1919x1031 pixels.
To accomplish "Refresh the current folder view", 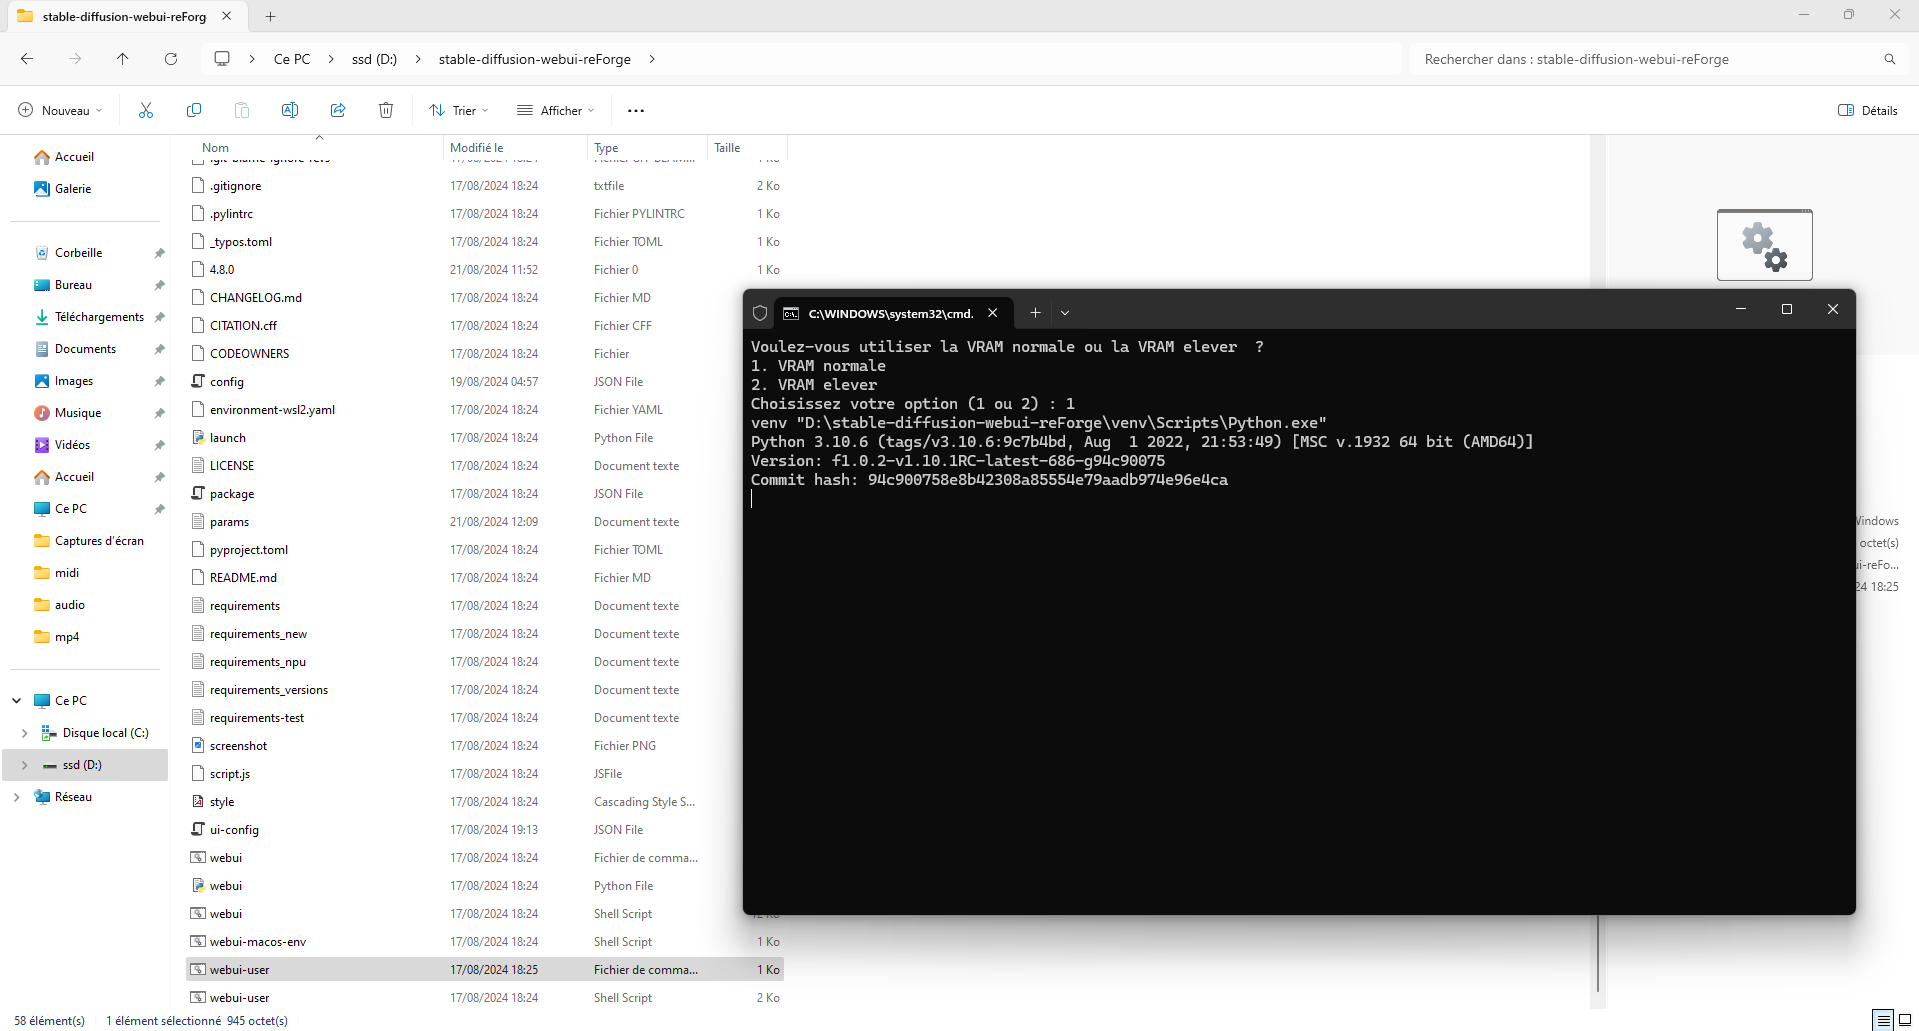I will 171,59.
